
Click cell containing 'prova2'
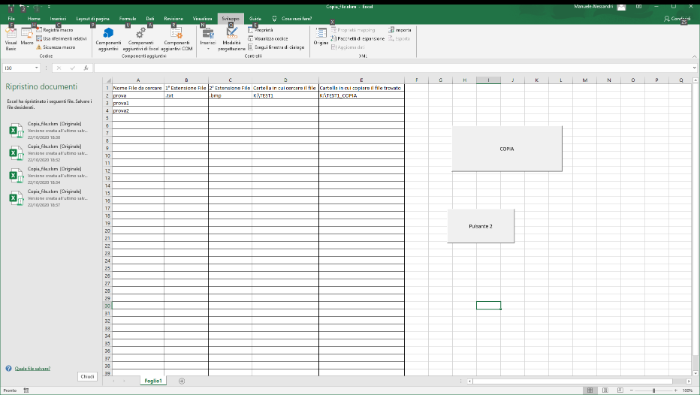coord(138,111)
